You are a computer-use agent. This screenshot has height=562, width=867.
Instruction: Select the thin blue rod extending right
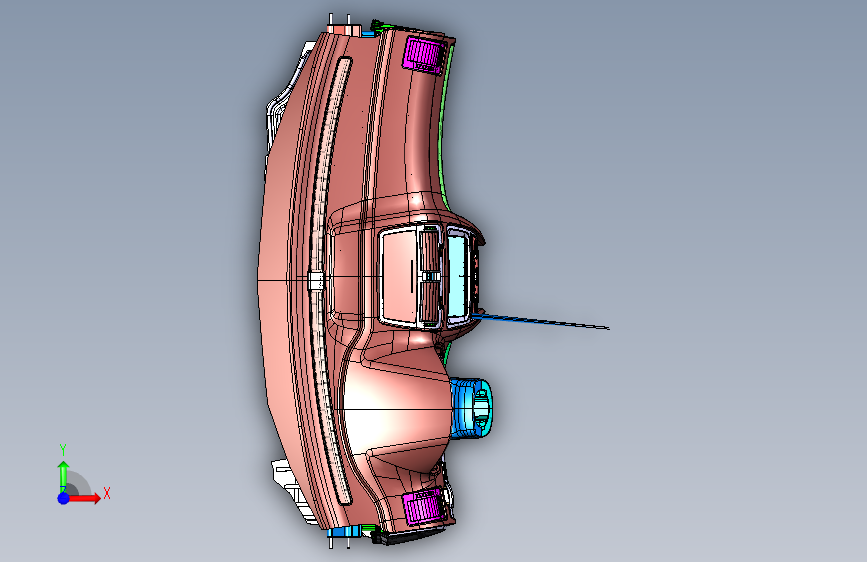click(x=540, y=321)
